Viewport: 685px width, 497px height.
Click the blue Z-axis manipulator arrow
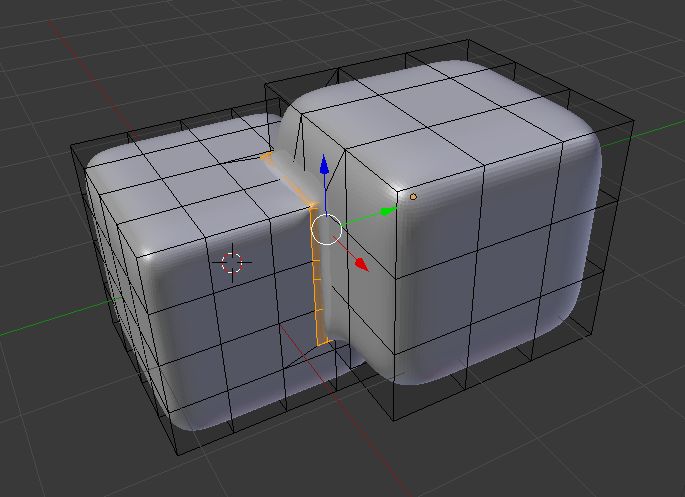tap(324, 165)
